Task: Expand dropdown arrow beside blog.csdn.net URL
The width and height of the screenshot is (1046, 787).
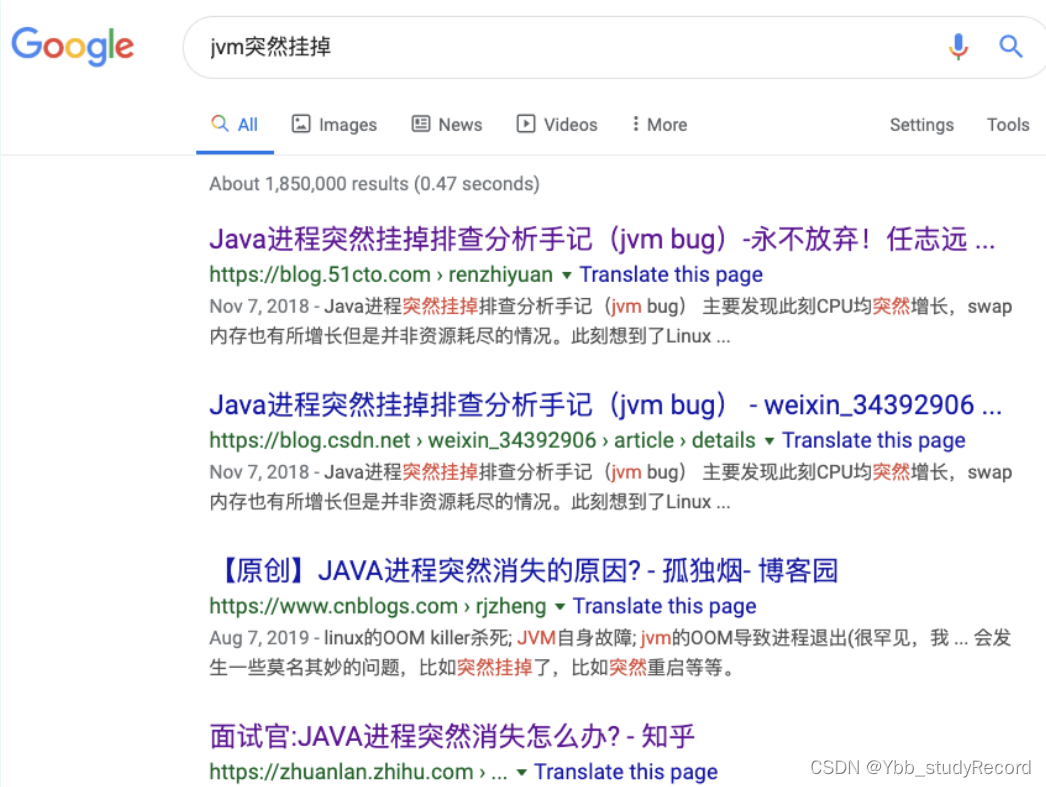Action: point(769,441)
